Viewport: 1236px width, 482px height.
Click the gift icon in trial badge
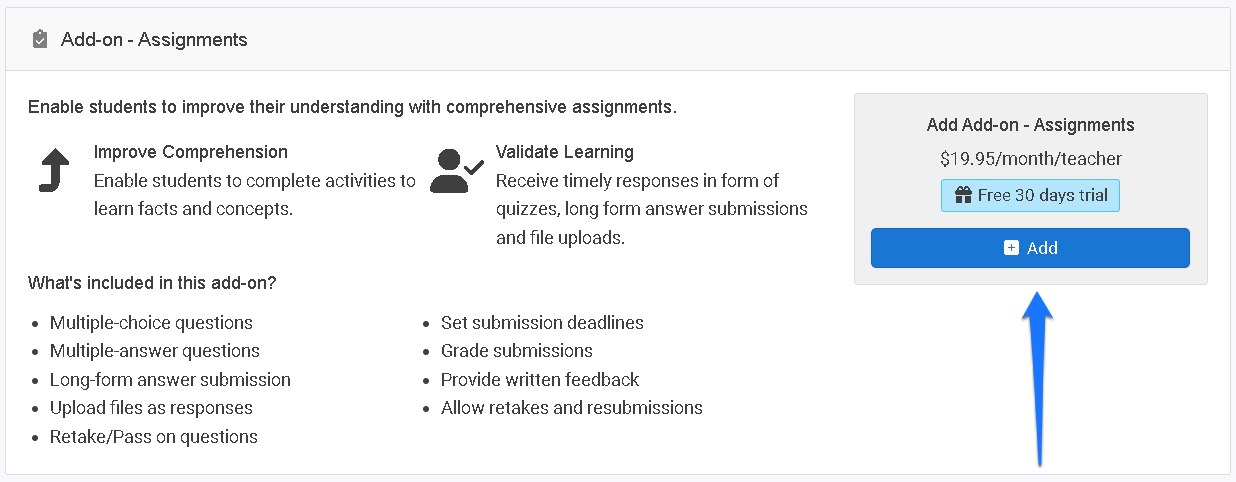coord(963,195)
